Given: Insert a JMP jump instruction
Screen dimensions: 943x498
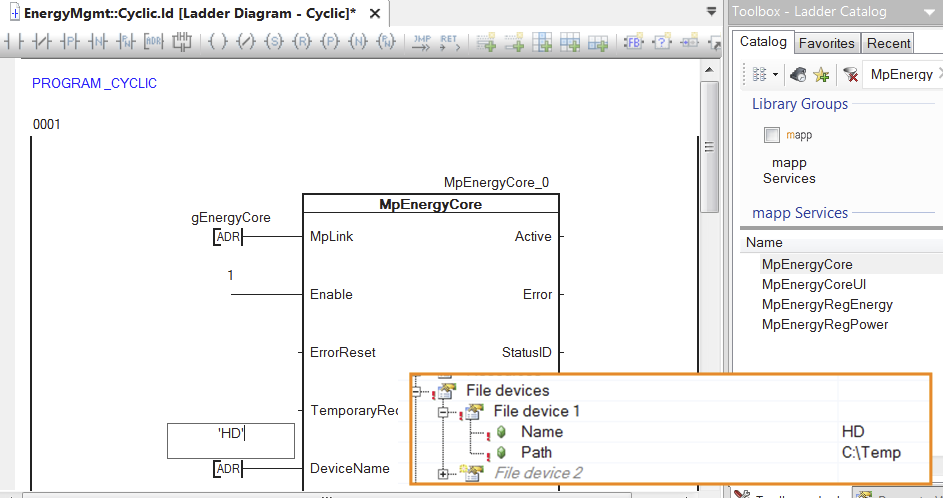Looking at the screenshot, I should click(422, 42).
